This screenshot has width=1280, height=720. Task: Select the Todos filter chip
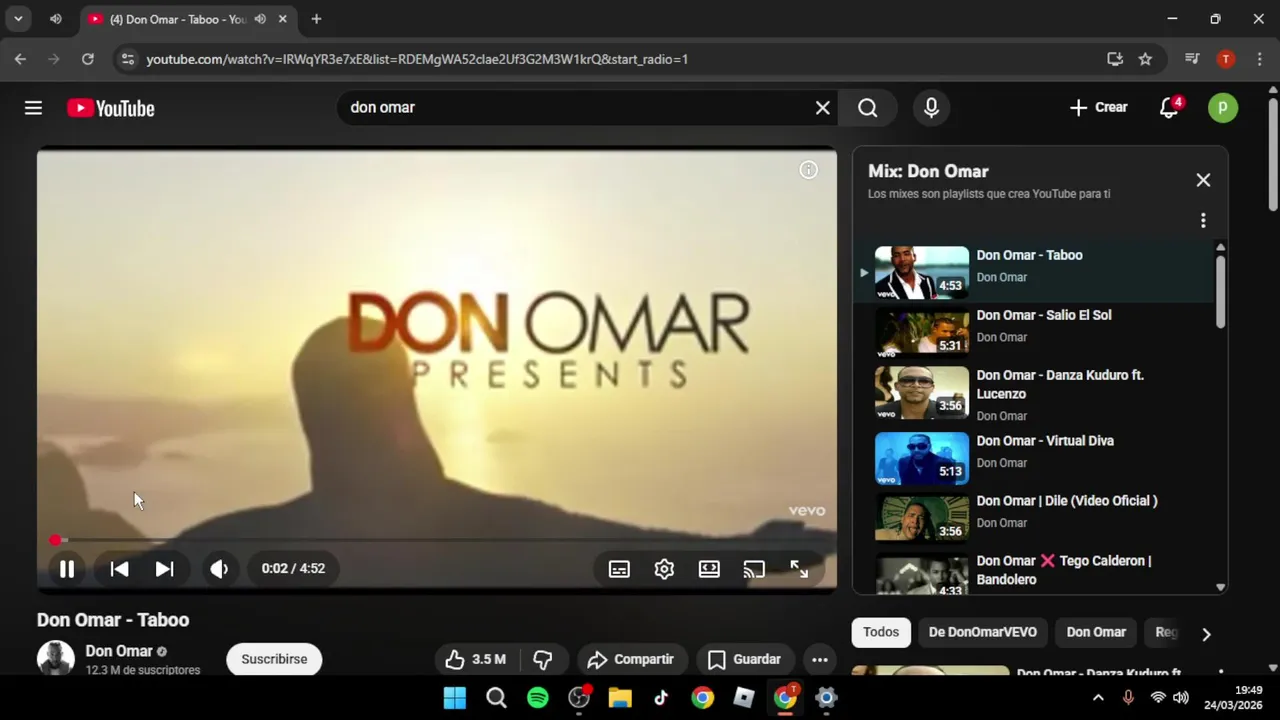[x=881, y=632]
